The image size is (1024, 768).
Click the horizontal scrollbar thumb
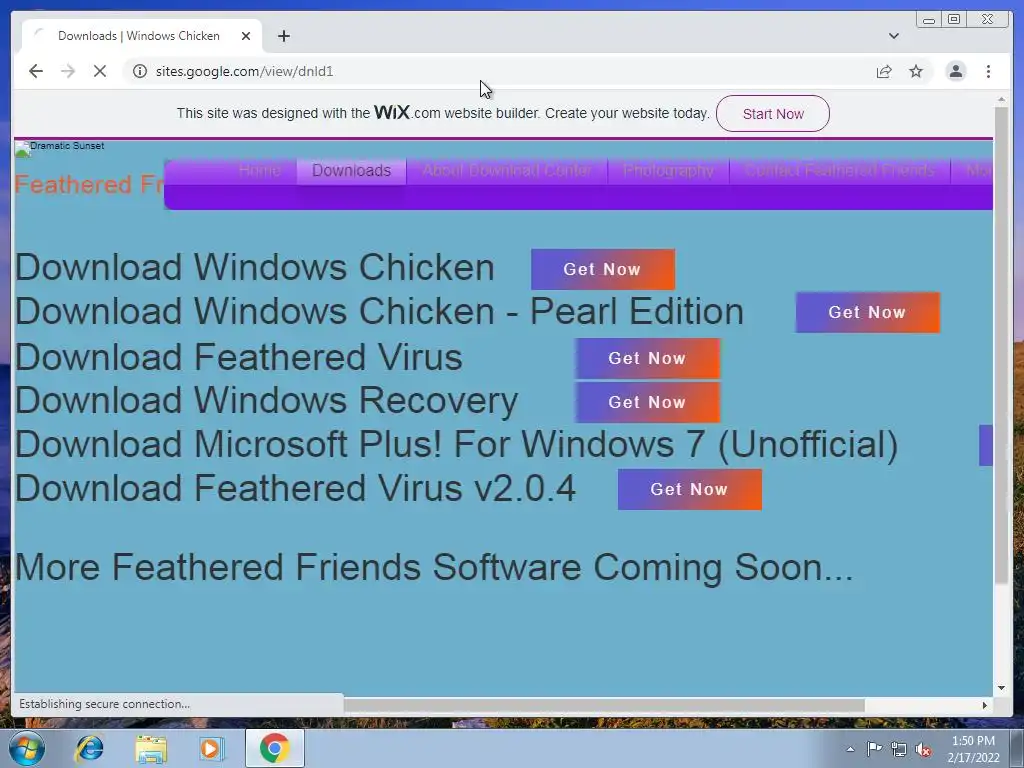click(604, 705)
